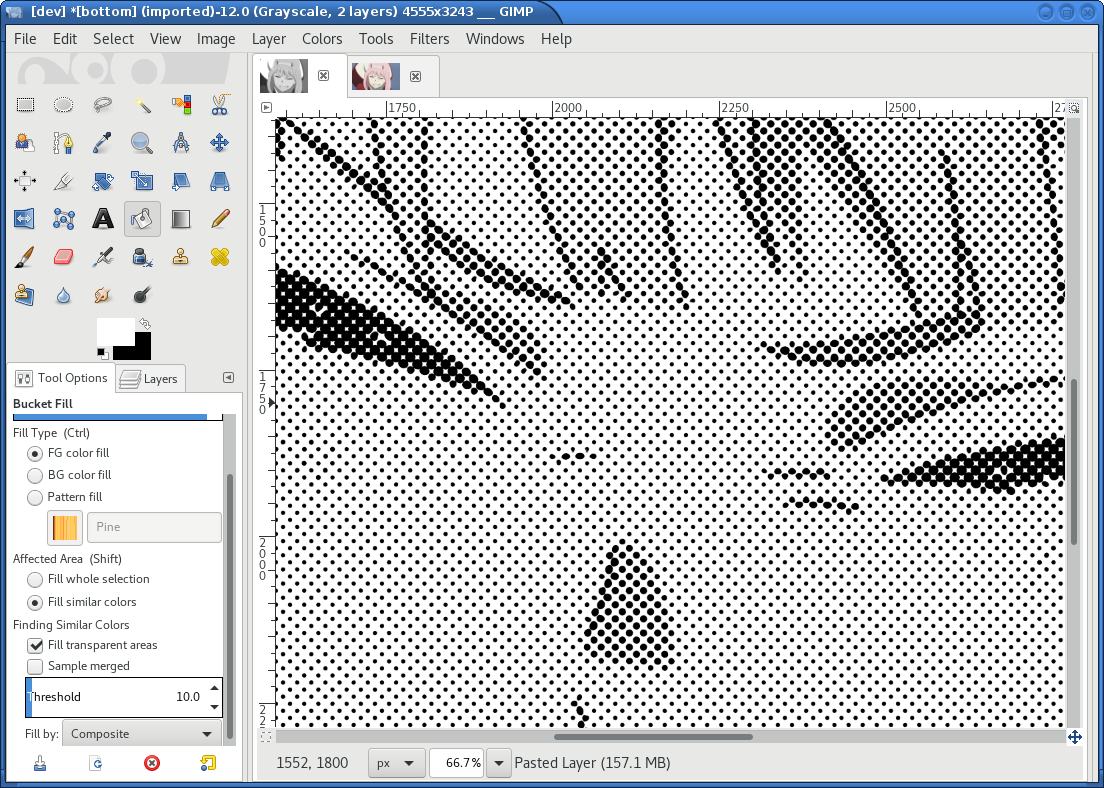Activate the Zoom magnifier tool

pos(142,143)
